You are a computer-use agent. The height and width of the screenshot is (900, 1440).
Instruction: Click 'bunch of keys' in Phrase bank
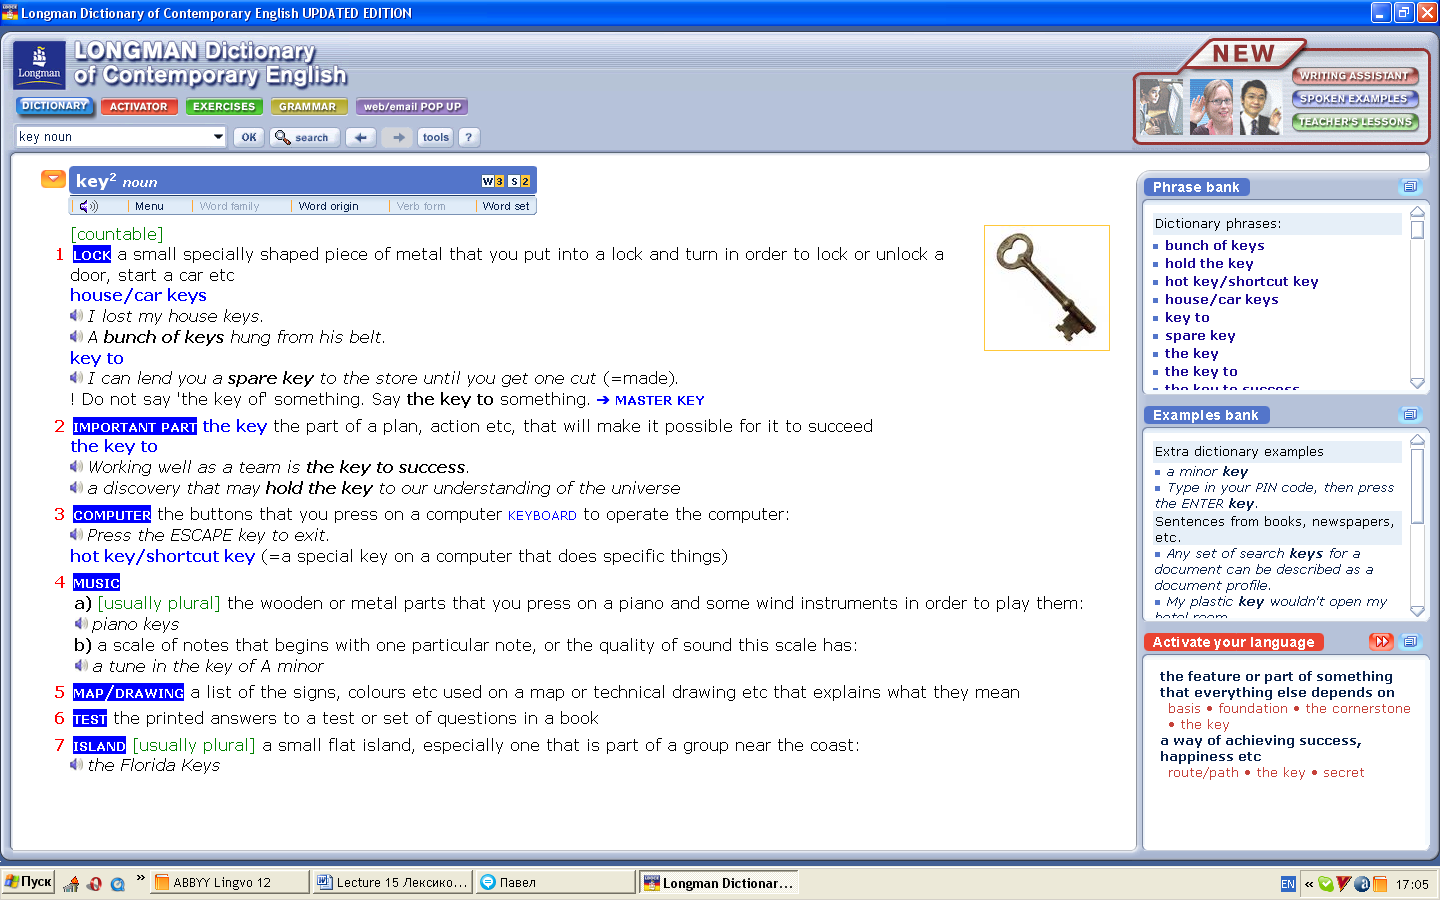1214,245
